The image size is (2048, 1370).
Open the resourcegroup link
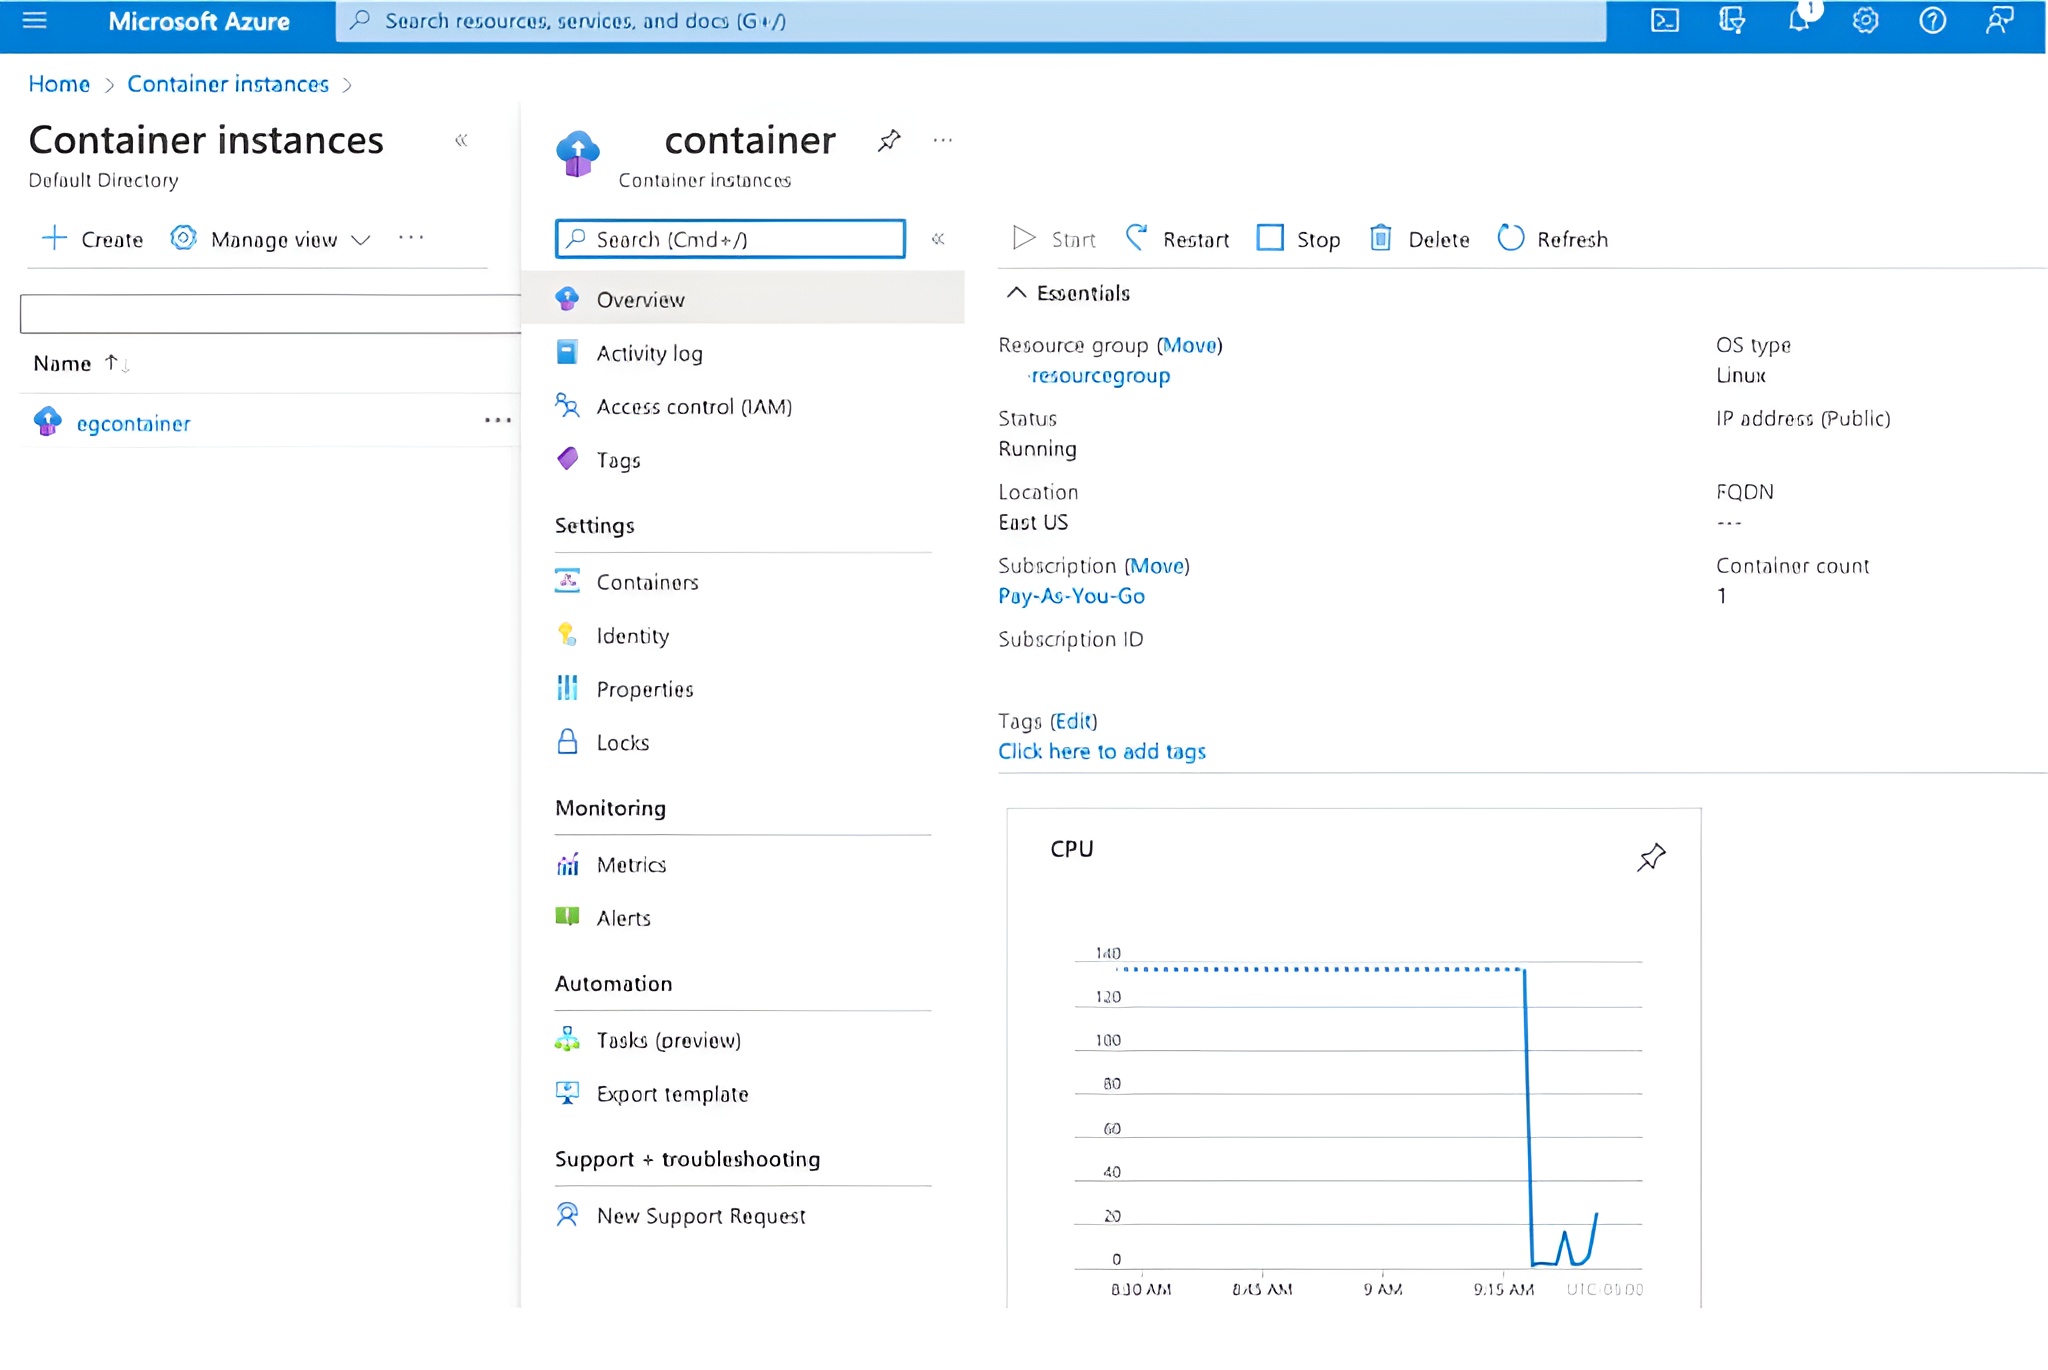pyautogui.click(x=1100, y=376)
